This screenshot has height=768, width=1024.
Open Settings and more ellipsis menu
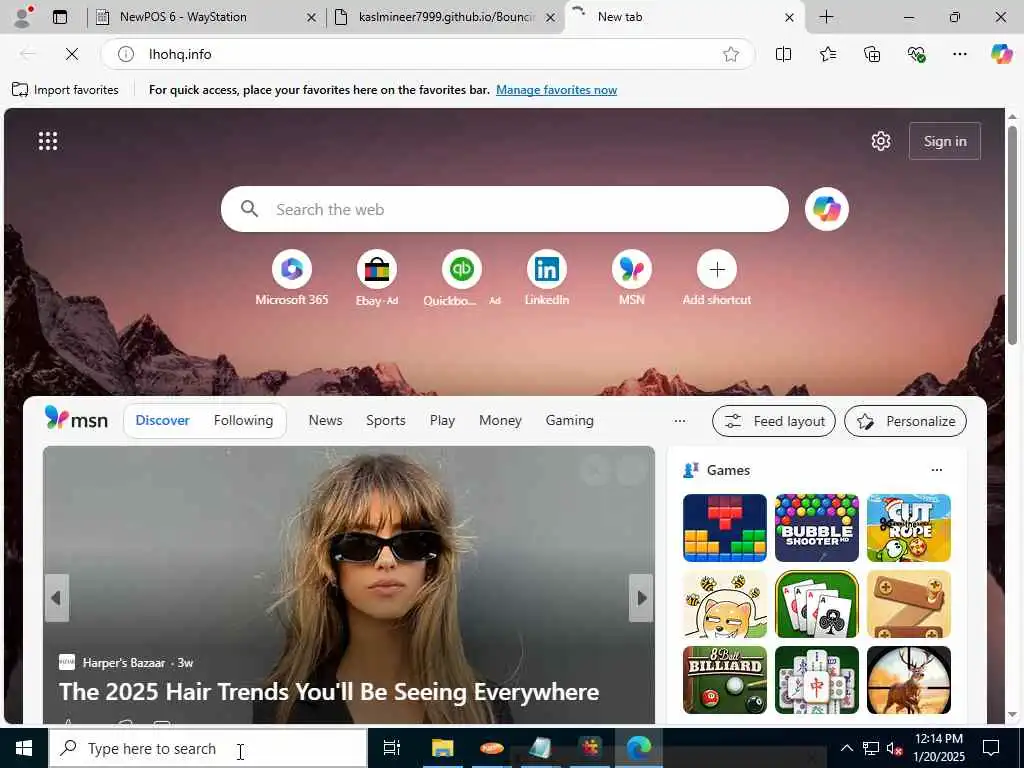pyautogui.click(x=959, y=54)
